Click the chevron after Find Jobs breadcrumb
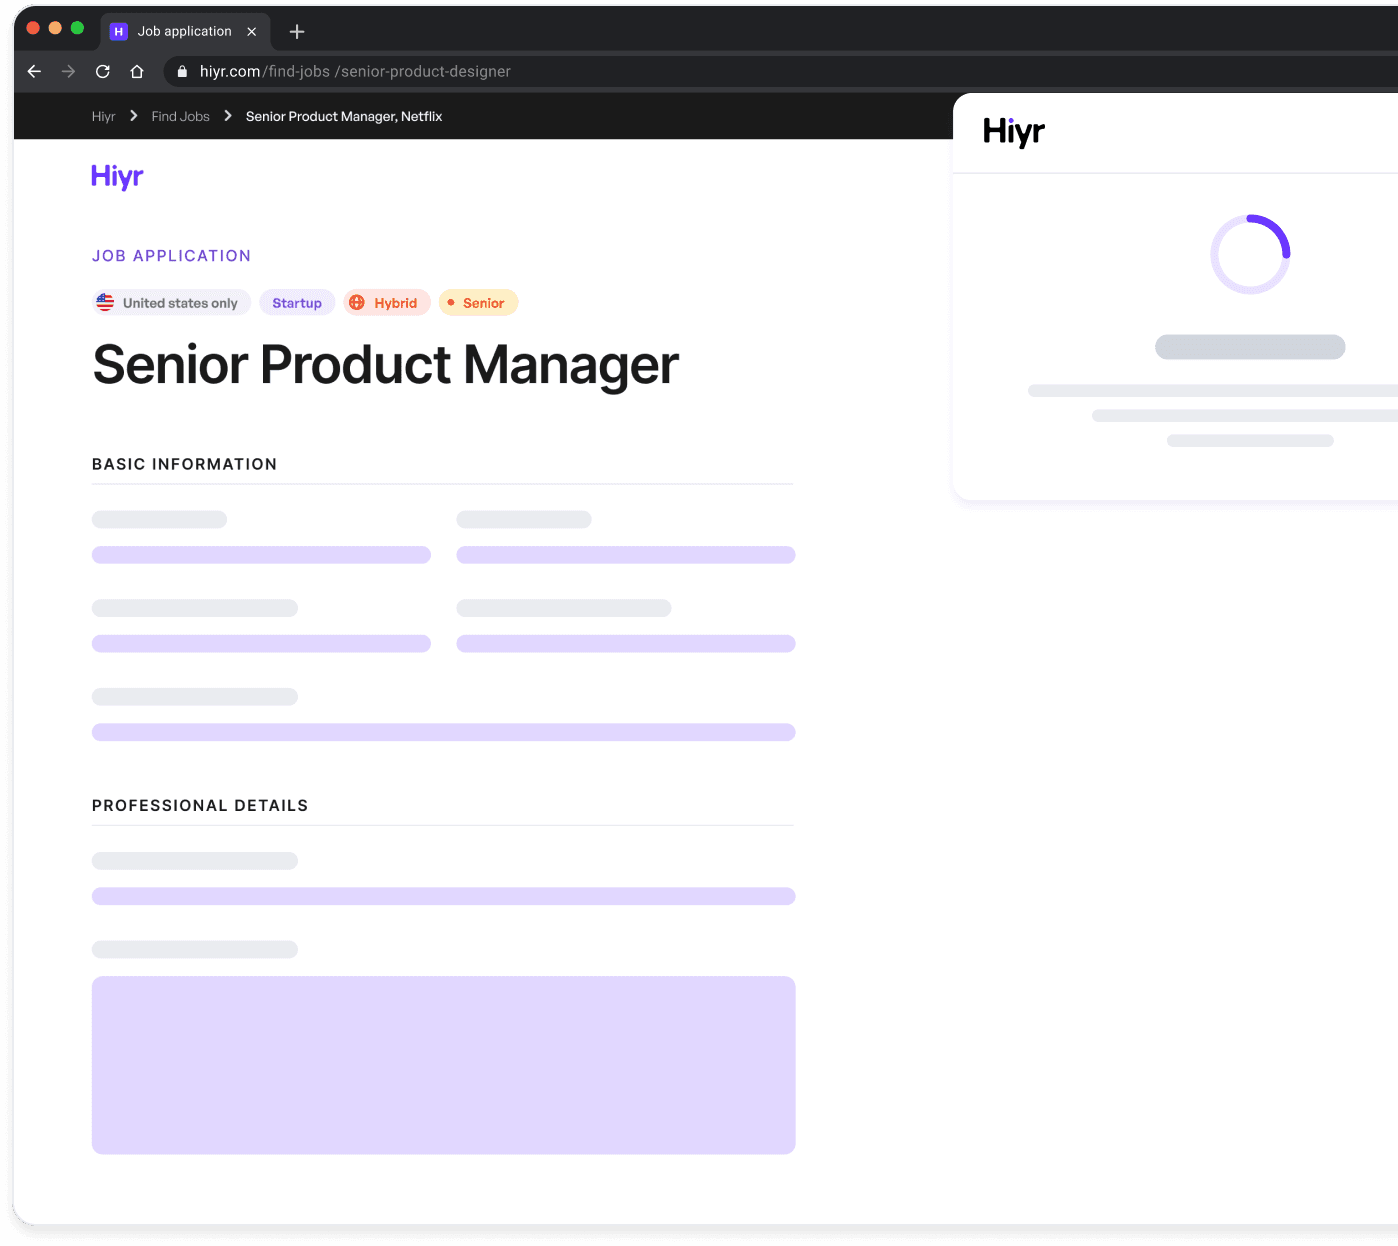The width and height of the screenshot is (1398, 1246). click(x=228, y=116)
